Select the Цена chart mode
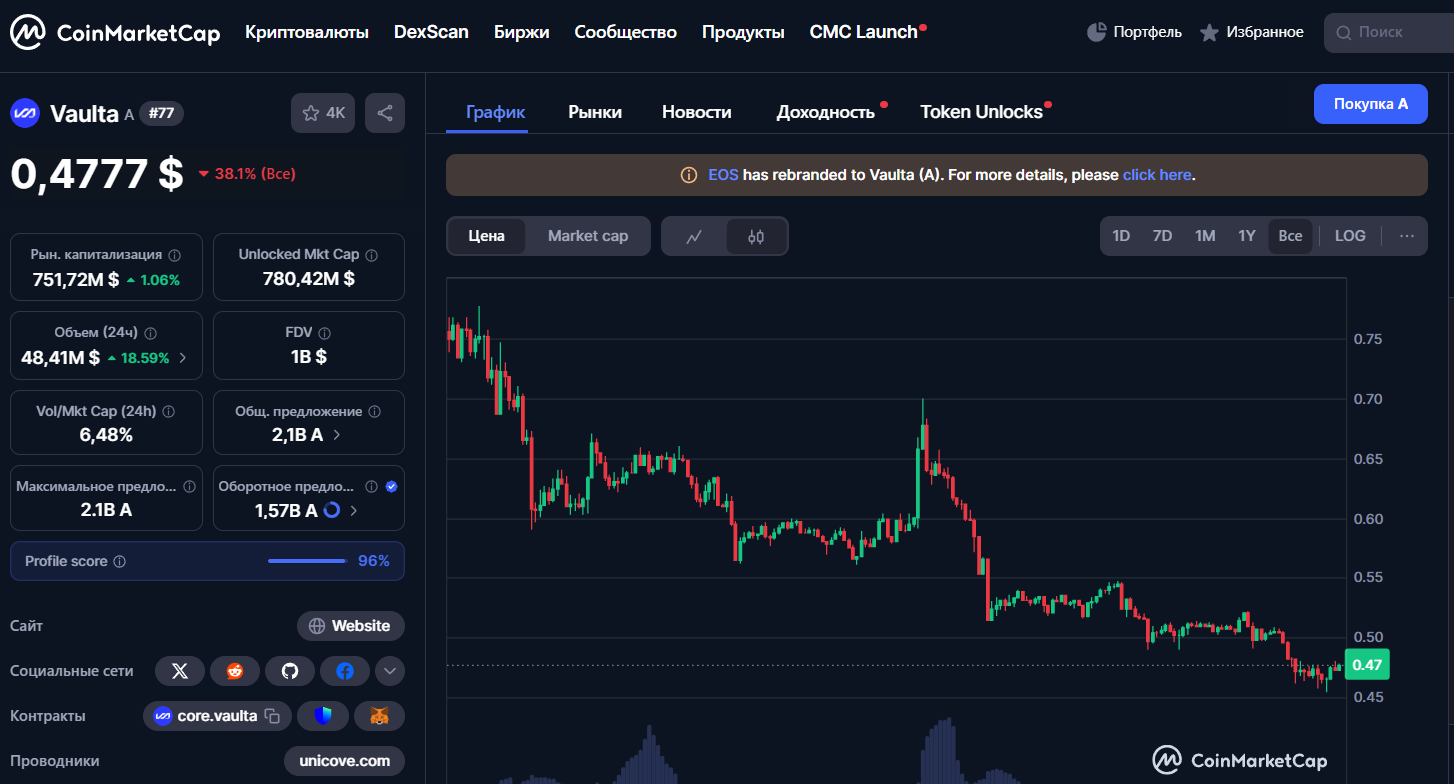This screenshot has width=1454, height=784. coord(487,236)
